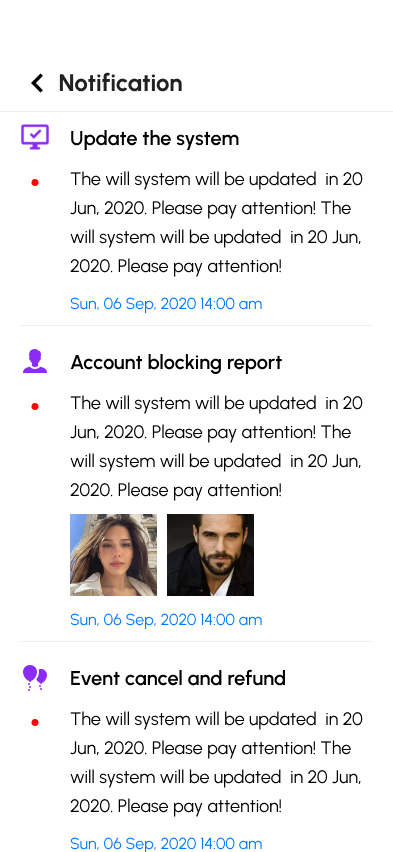
Task: Go back using the arrow icon
Action: pos(37,83)
